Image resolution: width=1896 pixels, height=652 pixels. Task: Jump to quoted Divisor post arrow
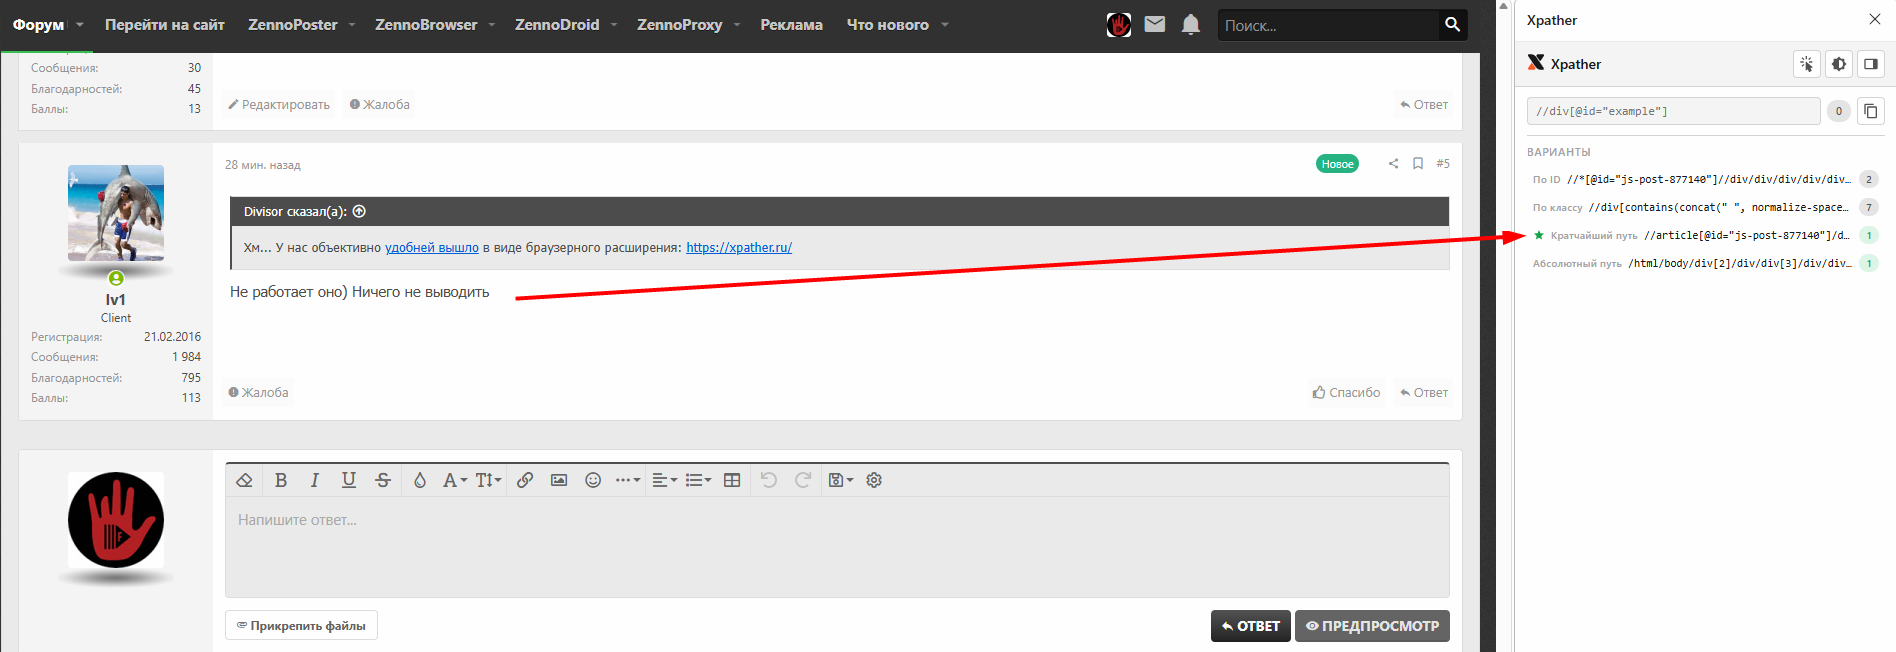359,211
